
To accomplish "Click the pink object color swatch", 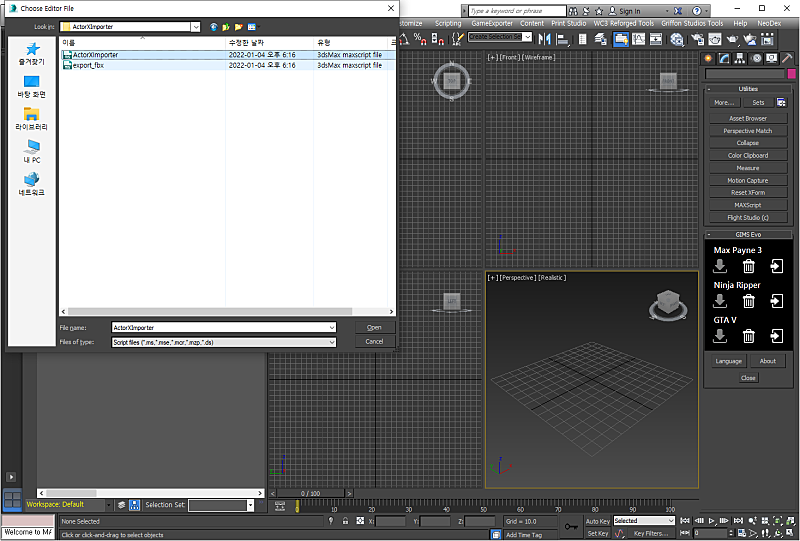I will coord(791,74).
